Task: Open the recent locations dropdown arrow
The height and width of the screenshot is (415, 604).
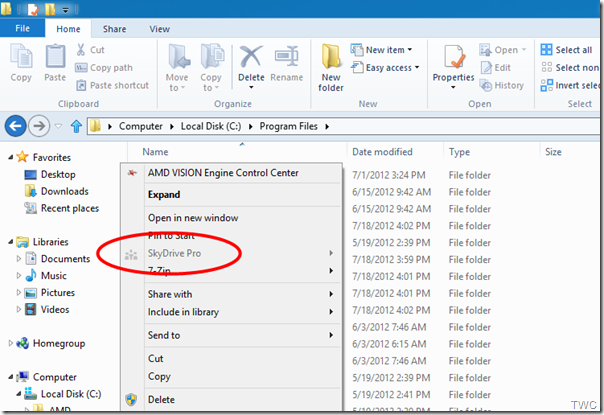Action: (58, 126)
